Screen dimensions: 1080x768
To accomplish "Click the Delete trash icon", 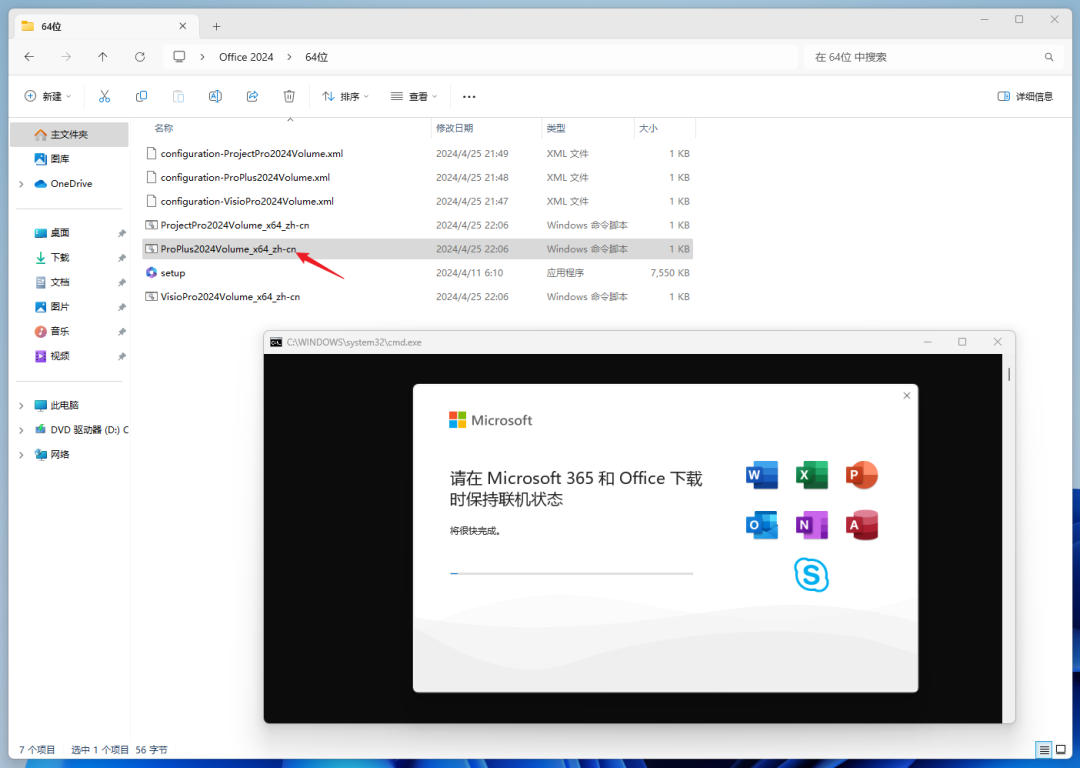I will pyautogui.click(x=289, y=96).
